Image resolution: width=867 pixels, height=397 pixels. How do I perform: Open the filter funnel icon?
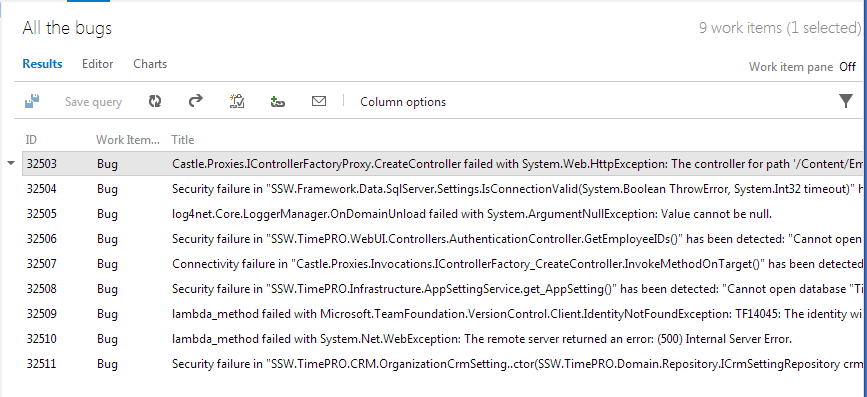846,101
